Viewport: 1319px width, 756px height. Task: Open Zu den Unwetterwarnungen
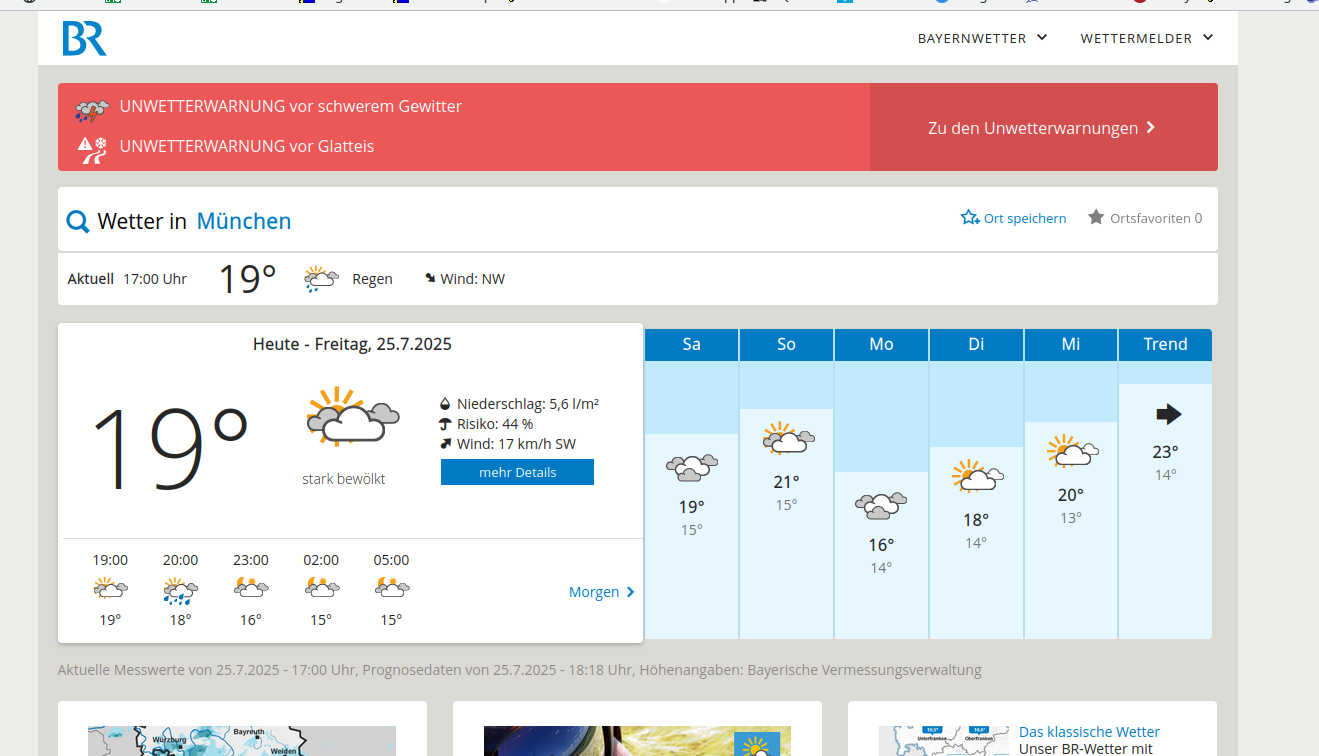1042,128
